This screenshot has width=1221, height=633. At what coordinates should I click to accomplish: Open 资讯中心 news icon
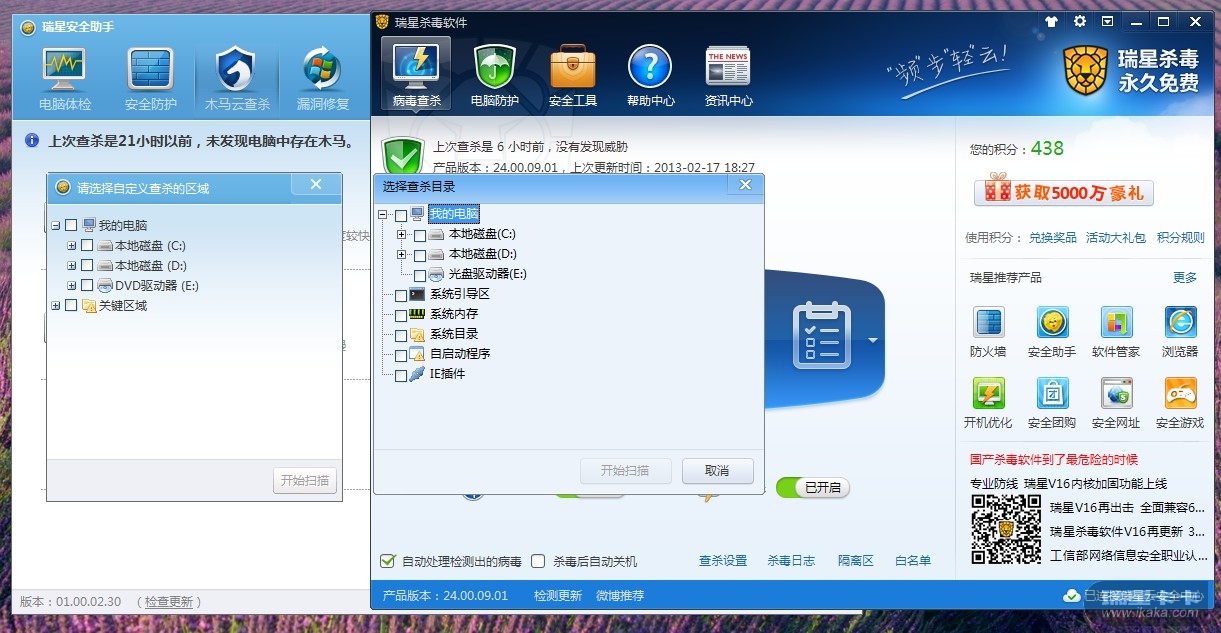(728, 75)
